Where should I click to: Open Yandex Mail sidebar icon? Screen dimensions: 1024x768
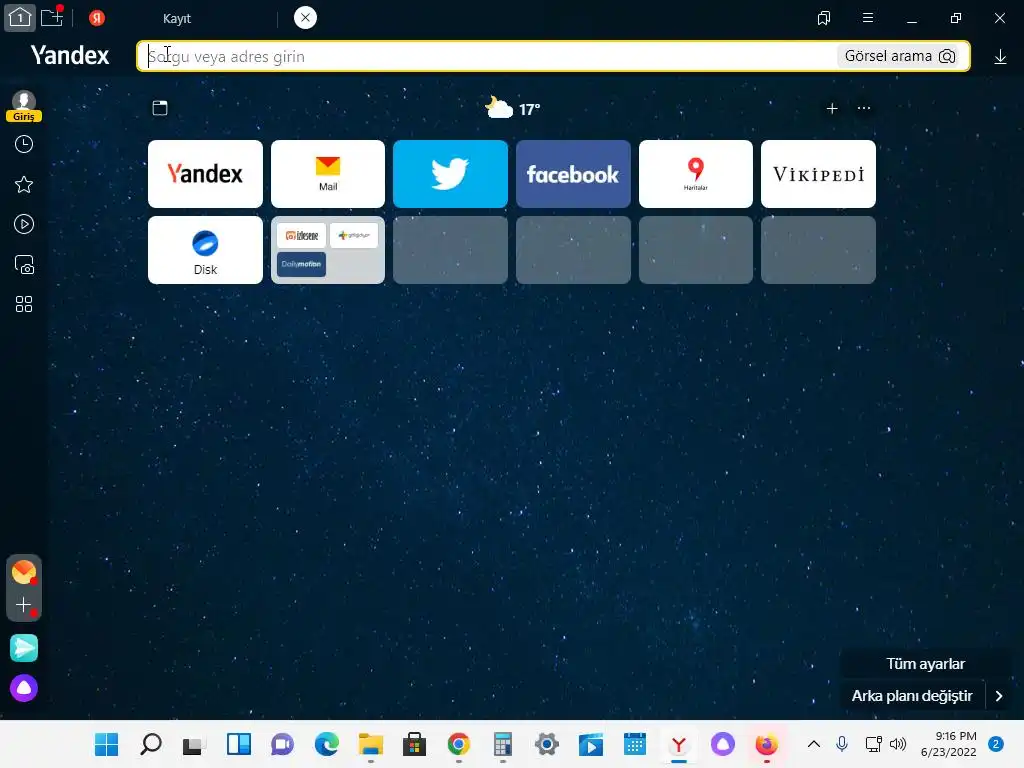(24, 572)
